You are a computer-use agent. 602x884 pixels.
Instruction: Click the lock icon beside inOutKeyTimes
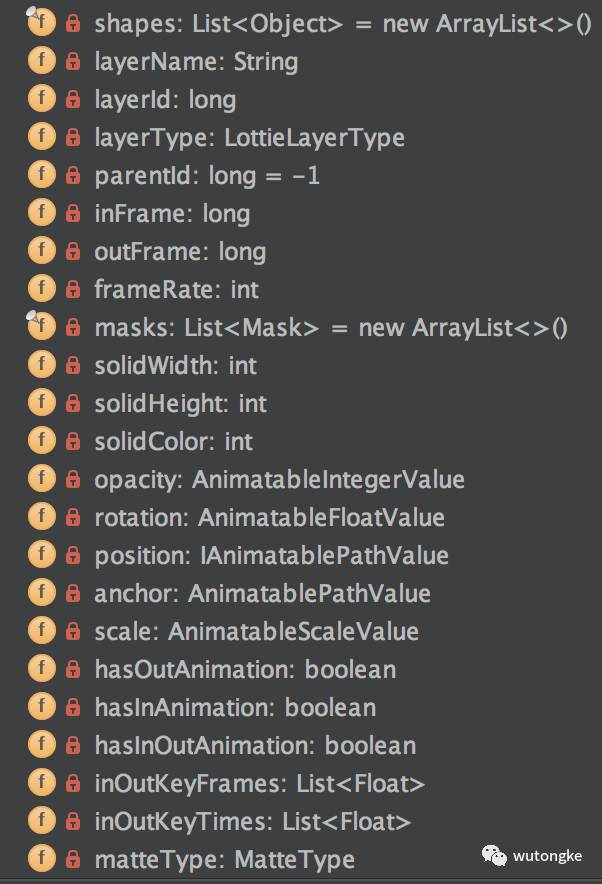pyautogui.click(x=73, y=821)
